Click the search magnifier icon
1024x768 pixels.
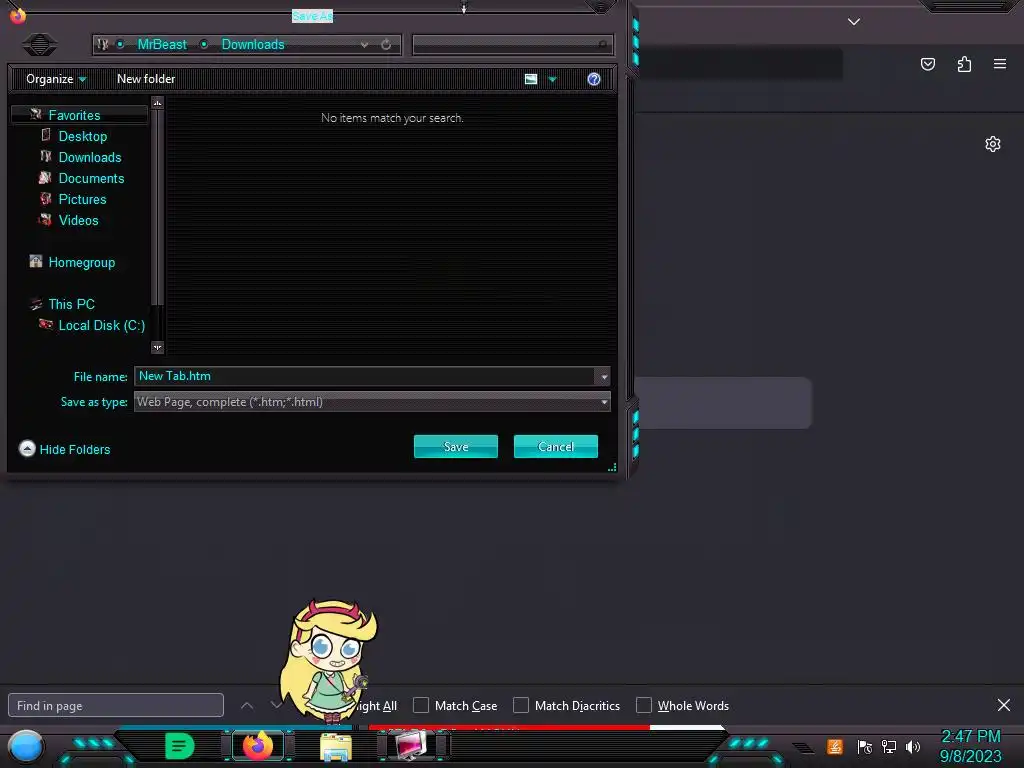(603, 44)
